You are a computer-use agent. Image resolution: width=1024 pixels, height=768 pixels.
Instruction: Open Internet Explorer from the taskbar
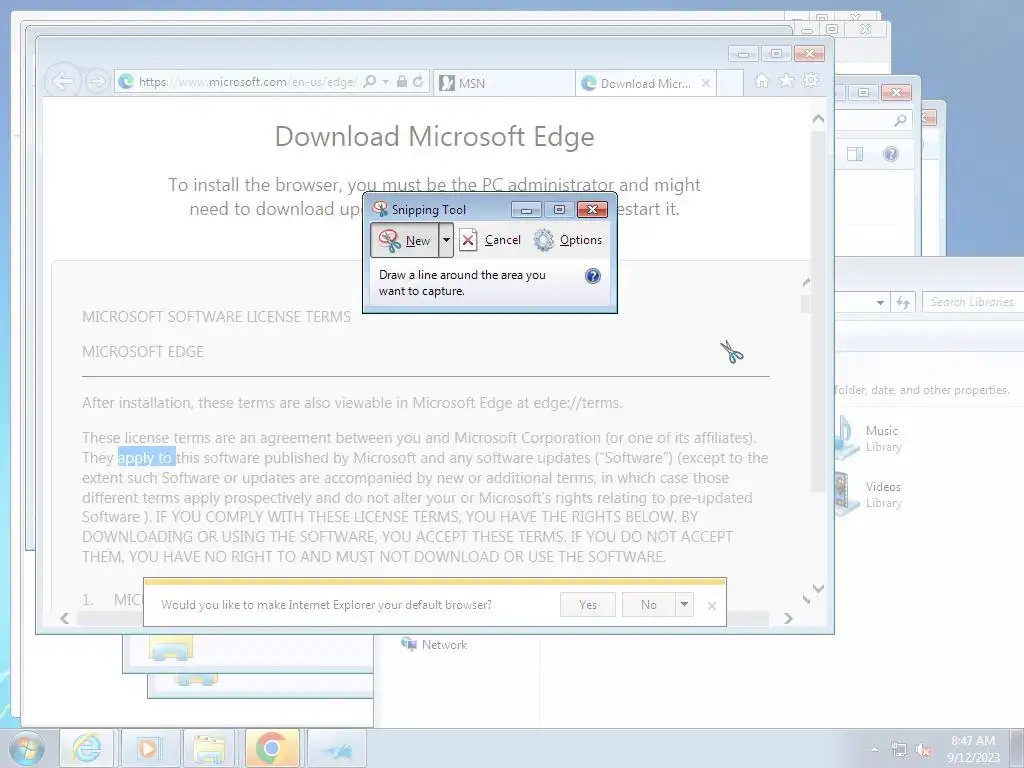(87, 748)
